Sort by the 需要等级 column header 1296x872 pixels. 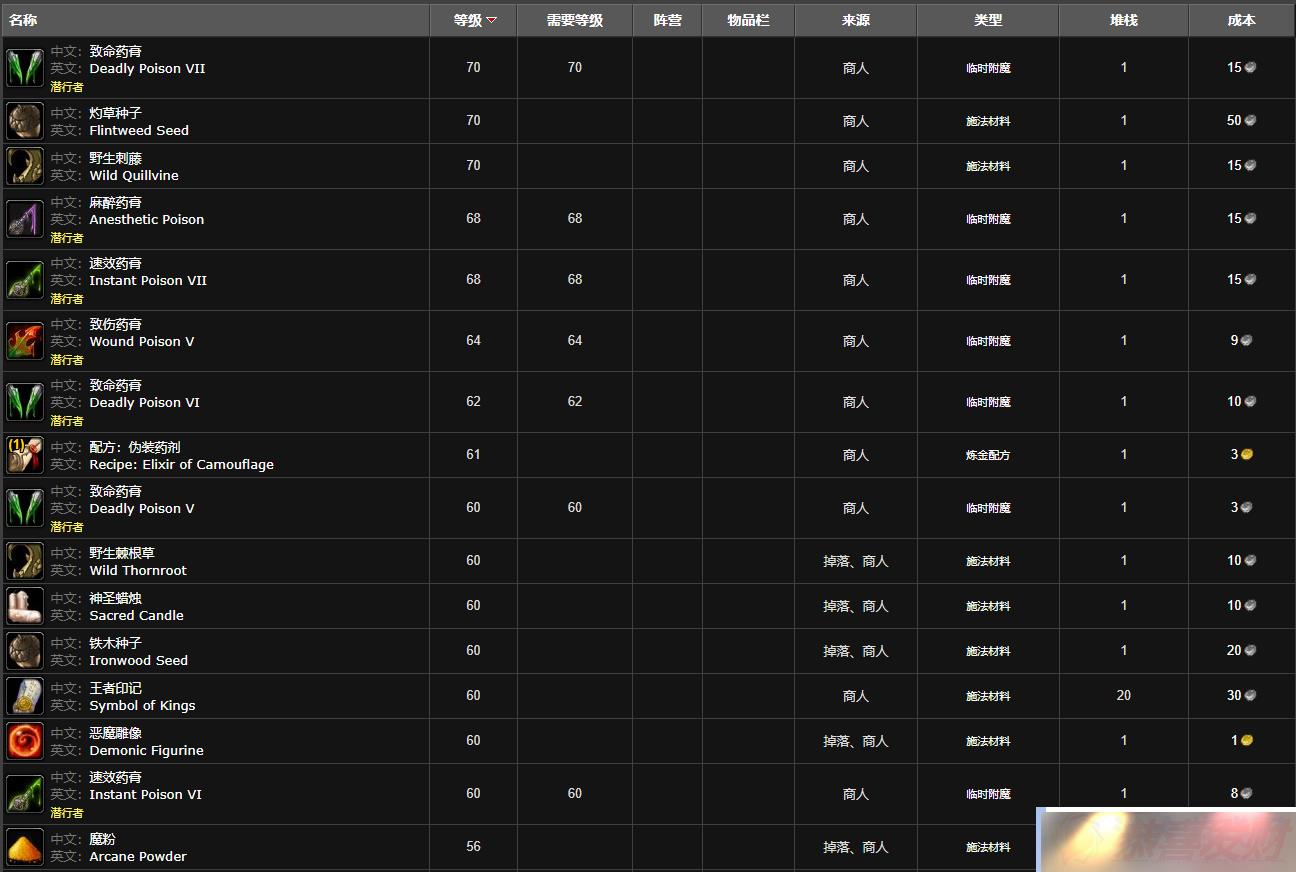575,20
